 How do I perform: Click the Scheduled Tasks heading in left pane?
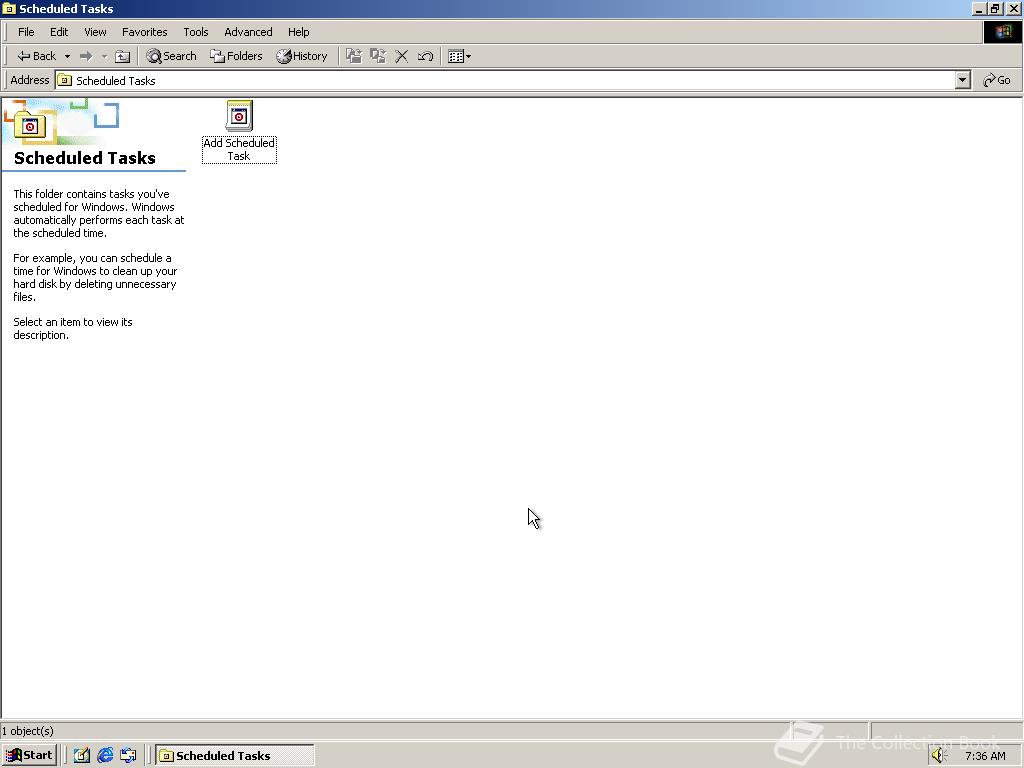(85, 158)
